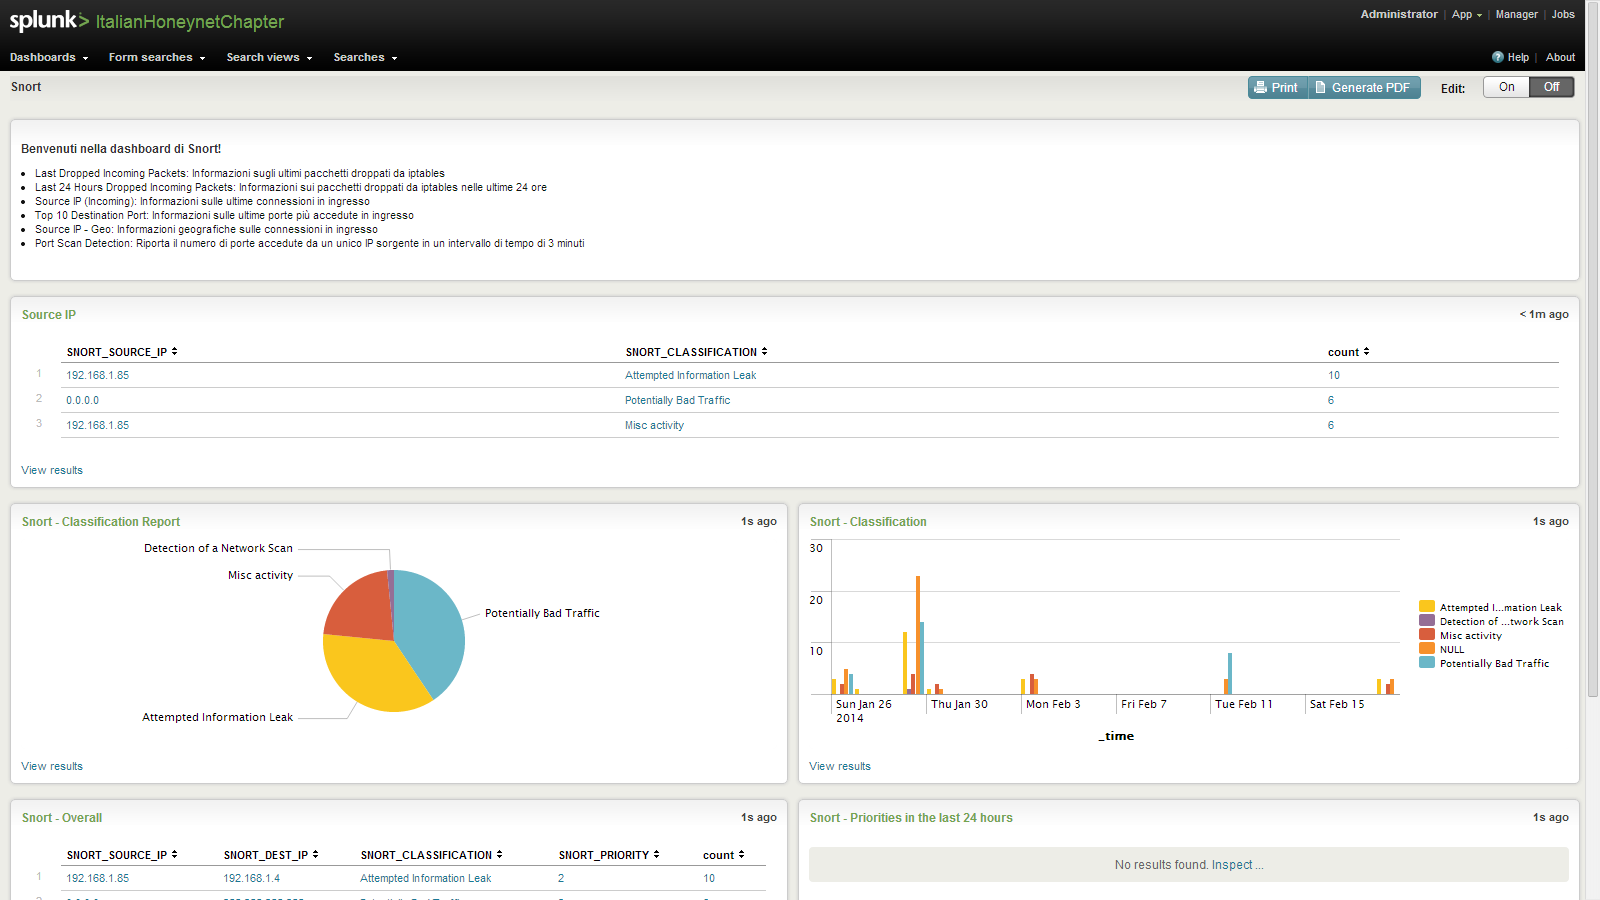Sort Source IP table by SNORT_CLASSIFICATION arrows

[764, 352]
